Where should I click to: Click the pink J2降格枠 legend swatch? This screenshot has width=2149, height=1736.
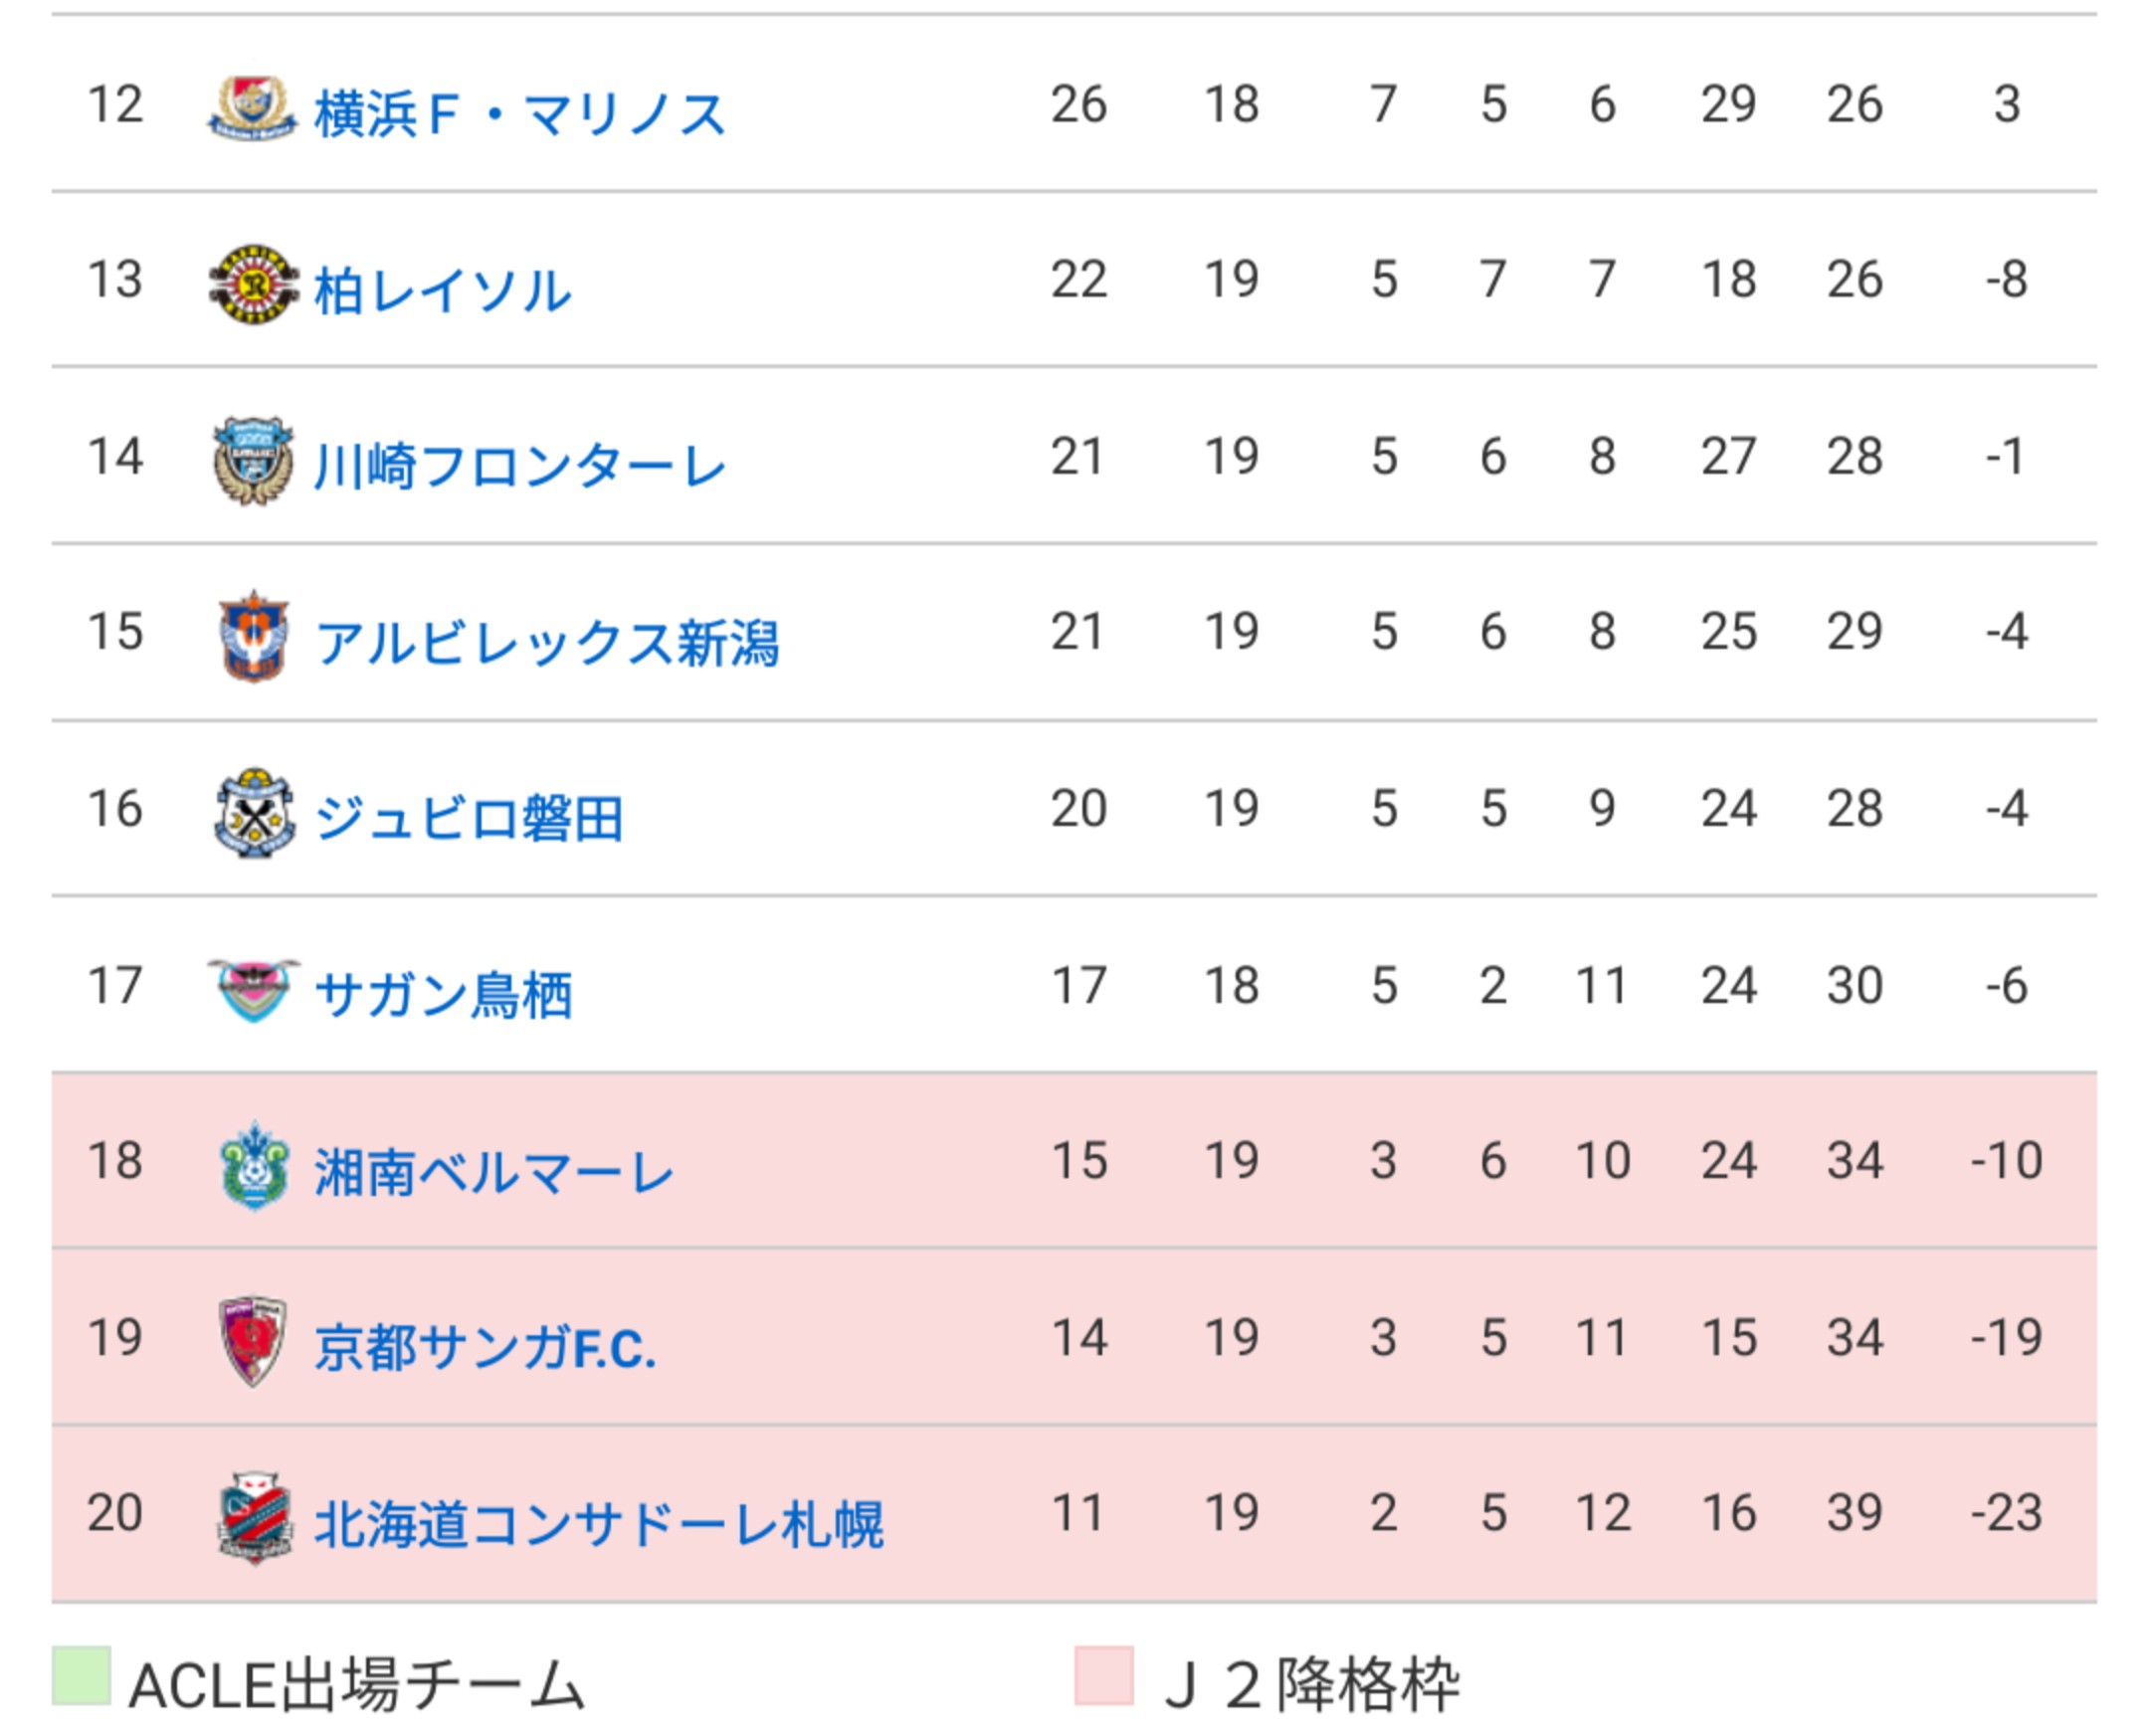point(1104,1675)
